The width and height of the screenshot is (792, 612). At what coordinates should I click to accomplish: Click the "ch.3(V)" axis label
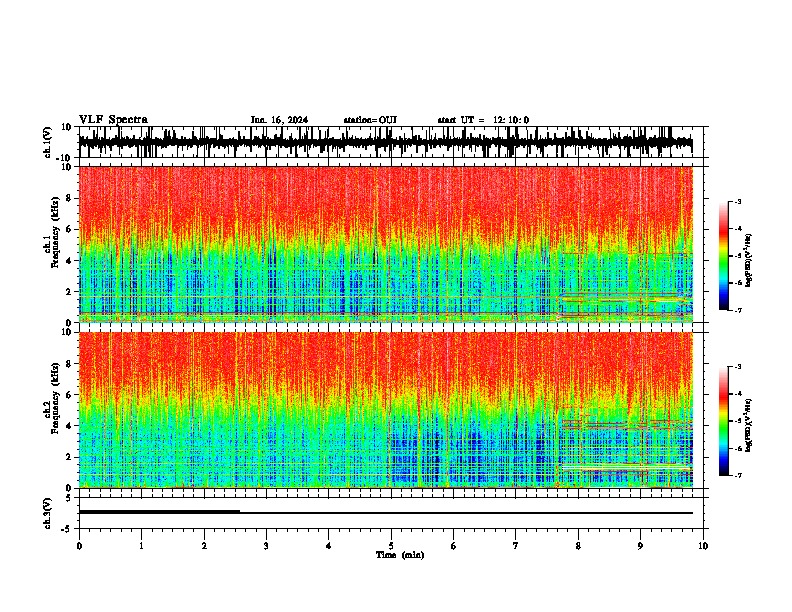coord(48,513)
